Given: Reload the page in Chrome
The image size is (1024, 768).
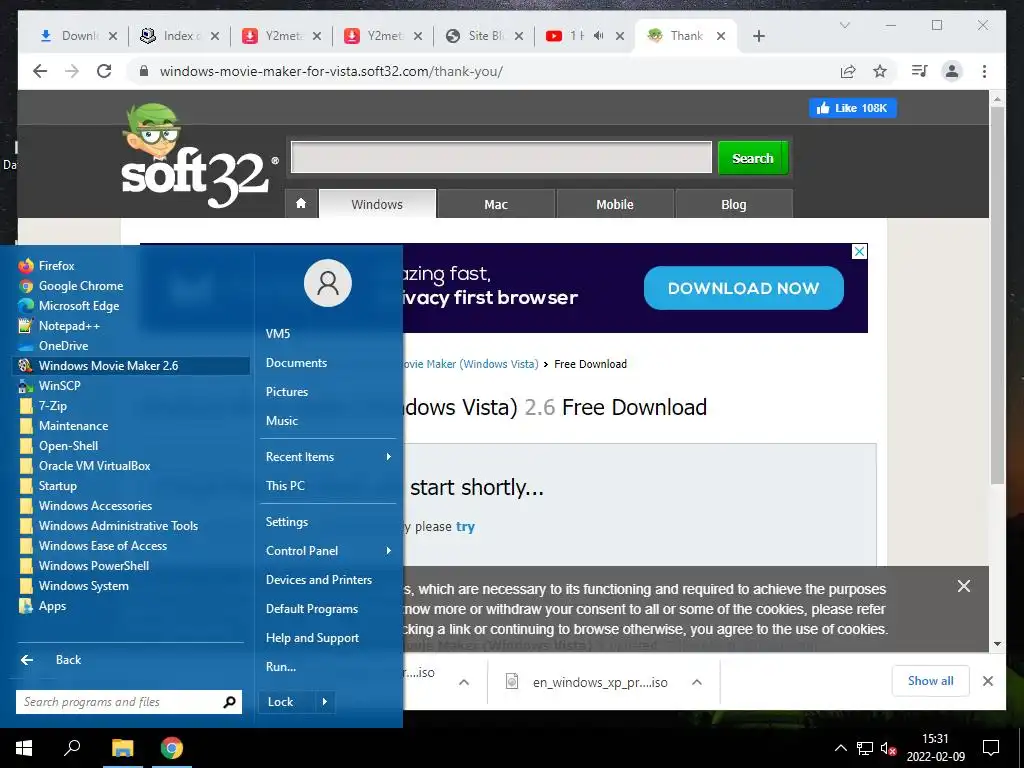Looking at the screenshot, I should 104,71.
